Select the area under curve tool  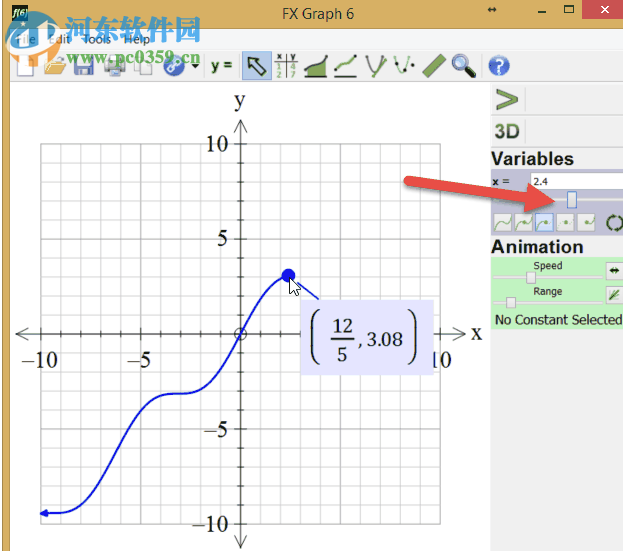click(x=316, y=66)
